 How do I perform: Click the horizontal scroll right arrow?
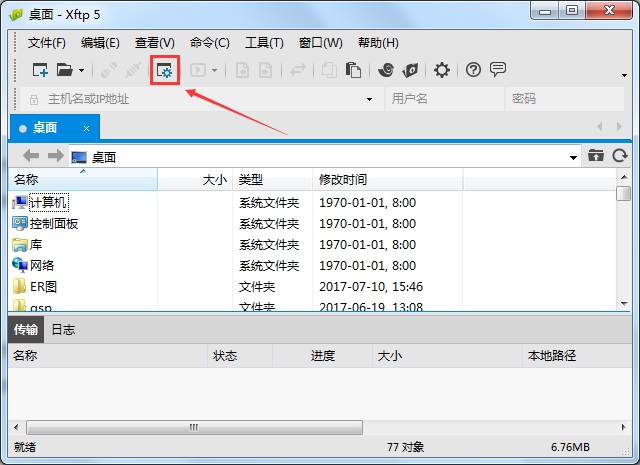click(623, 427)
